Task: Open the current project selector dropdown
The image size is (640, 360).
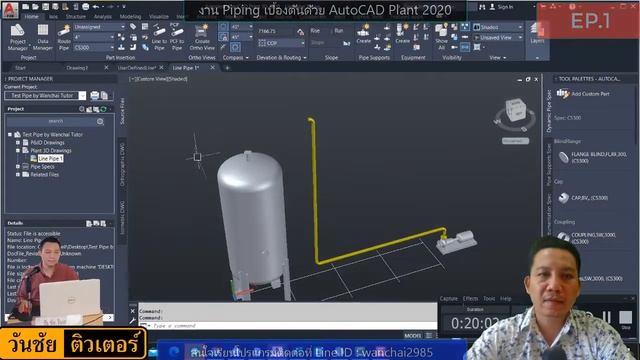Action: pyautogui.click(x=82, y=96)
